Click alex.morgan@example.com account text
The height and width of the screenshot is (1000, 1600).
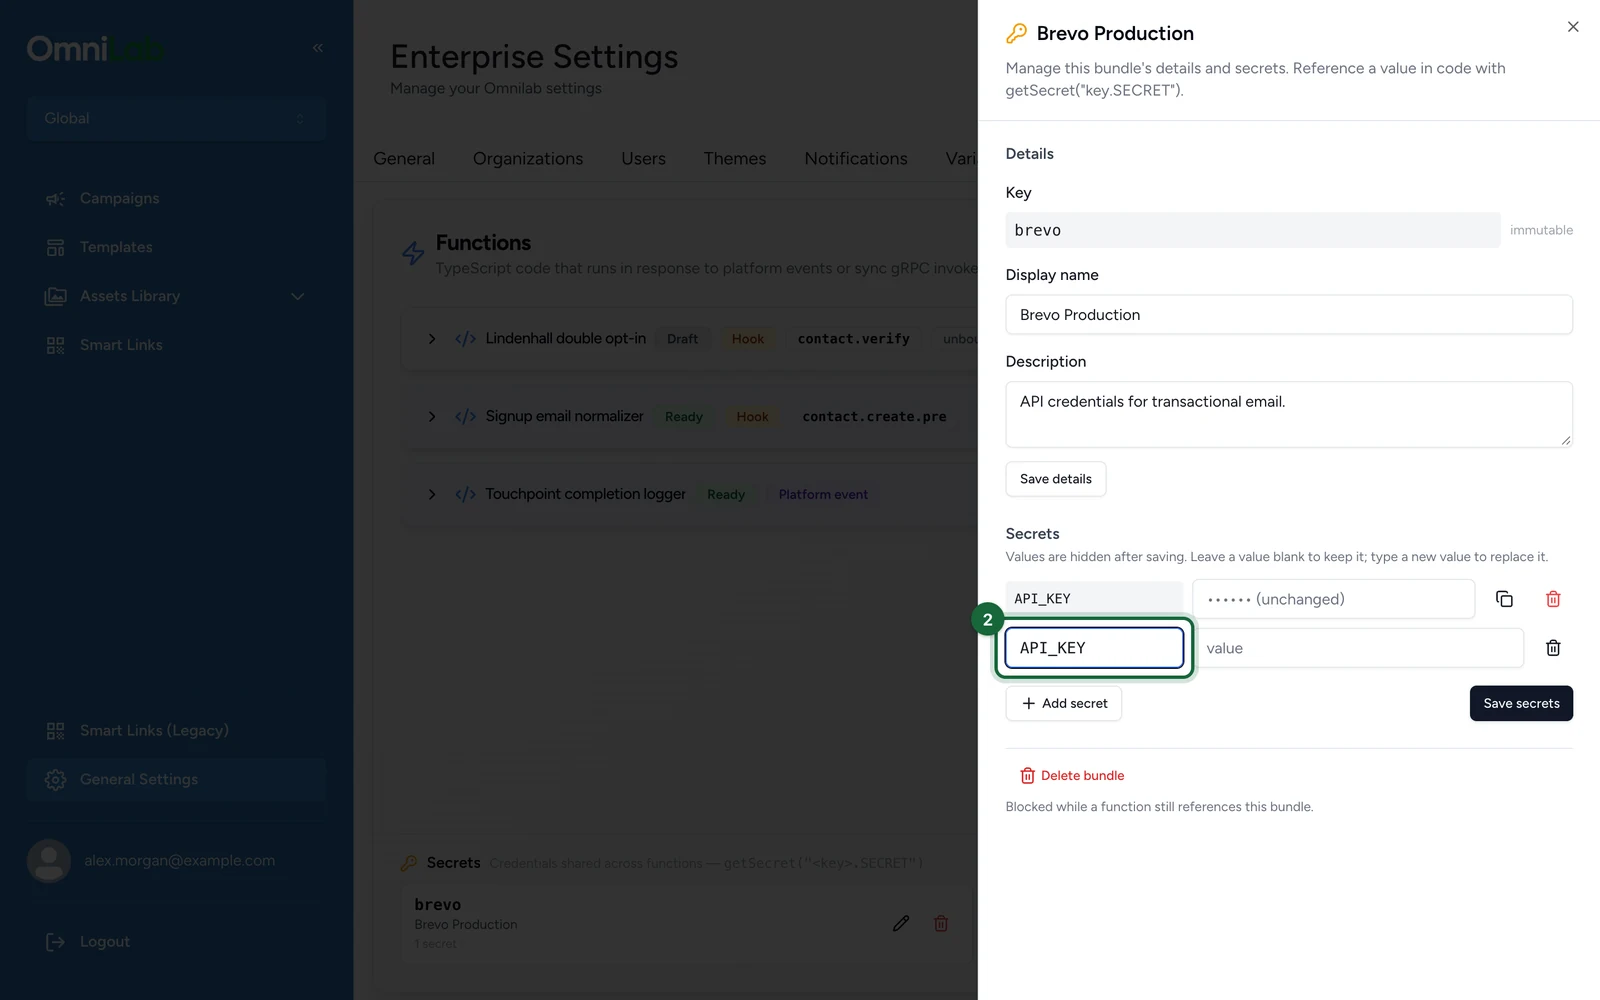[x=179, y=861]
